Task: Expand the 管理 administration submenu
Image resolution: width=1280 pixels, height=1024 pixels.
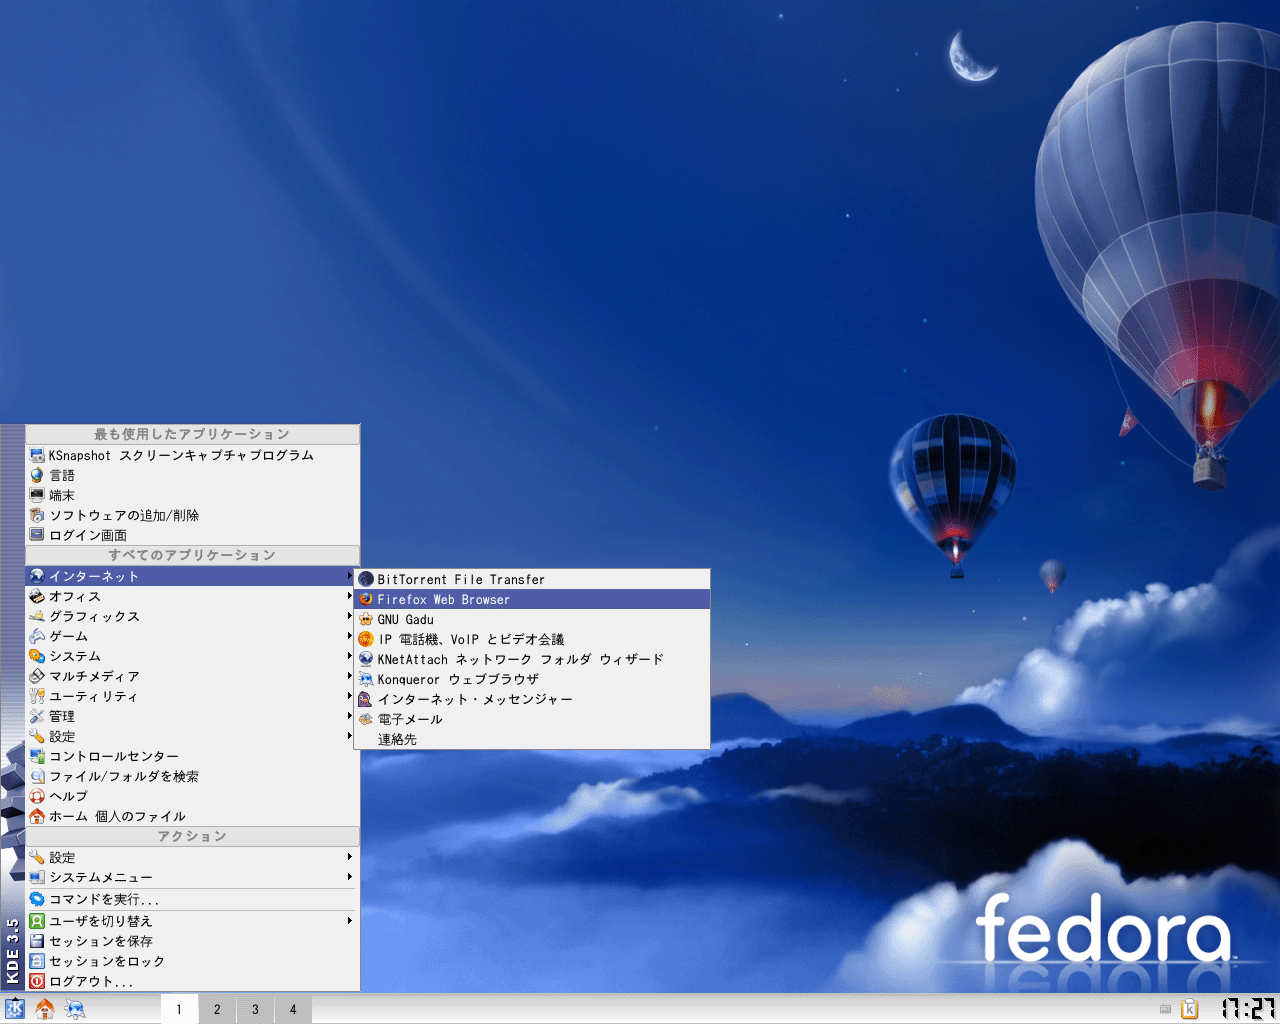Action: click(192, 716)
